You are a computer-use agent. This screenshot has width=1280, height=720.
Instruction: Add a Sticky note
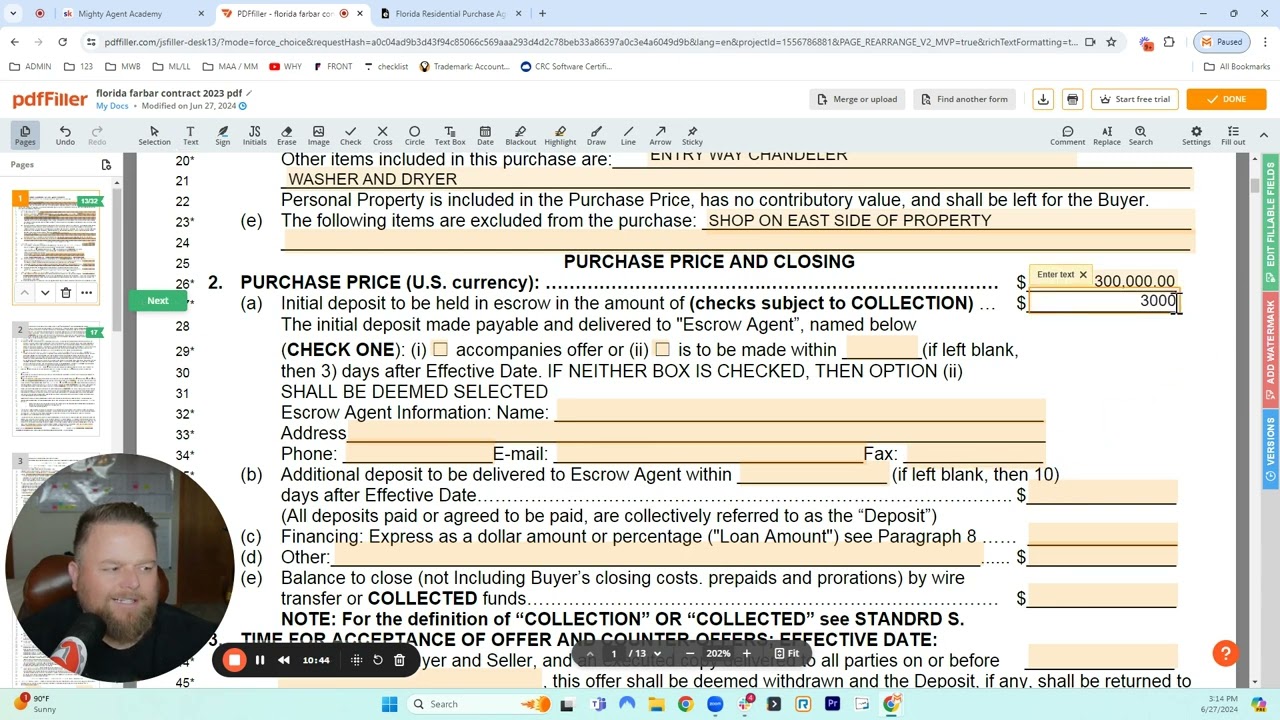[692, 135]
